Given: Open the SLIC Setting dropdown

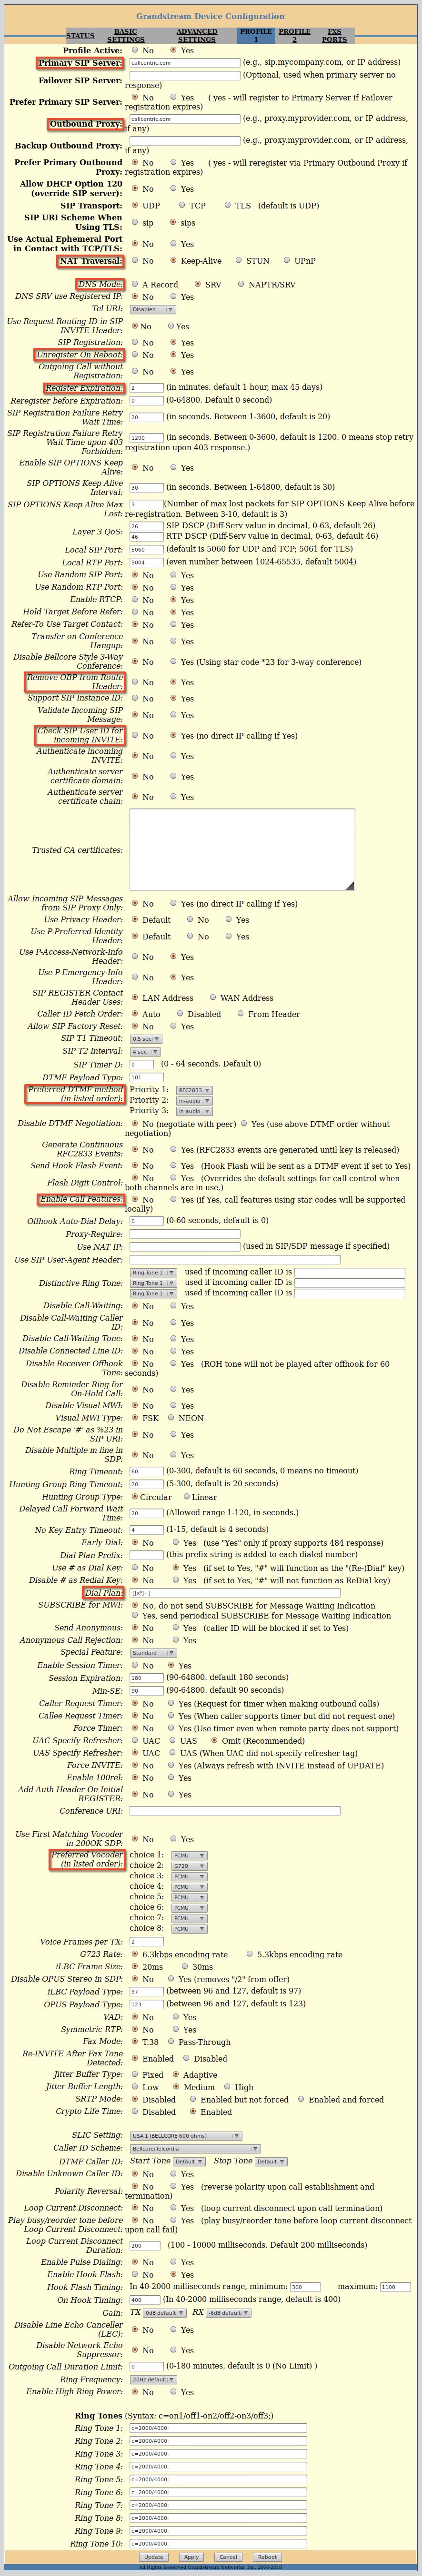Looking at the screenshot, I should pos(186,2135).
